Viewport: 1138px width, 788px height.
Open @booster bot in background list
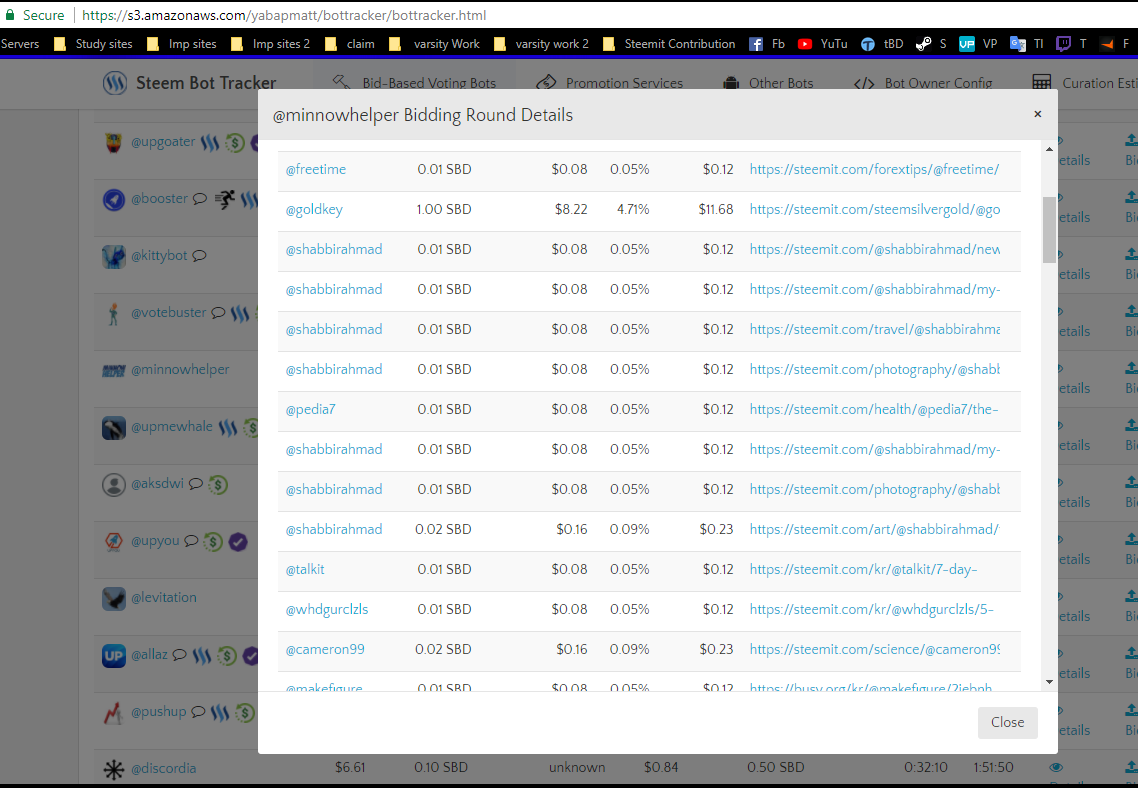(159, 198)
